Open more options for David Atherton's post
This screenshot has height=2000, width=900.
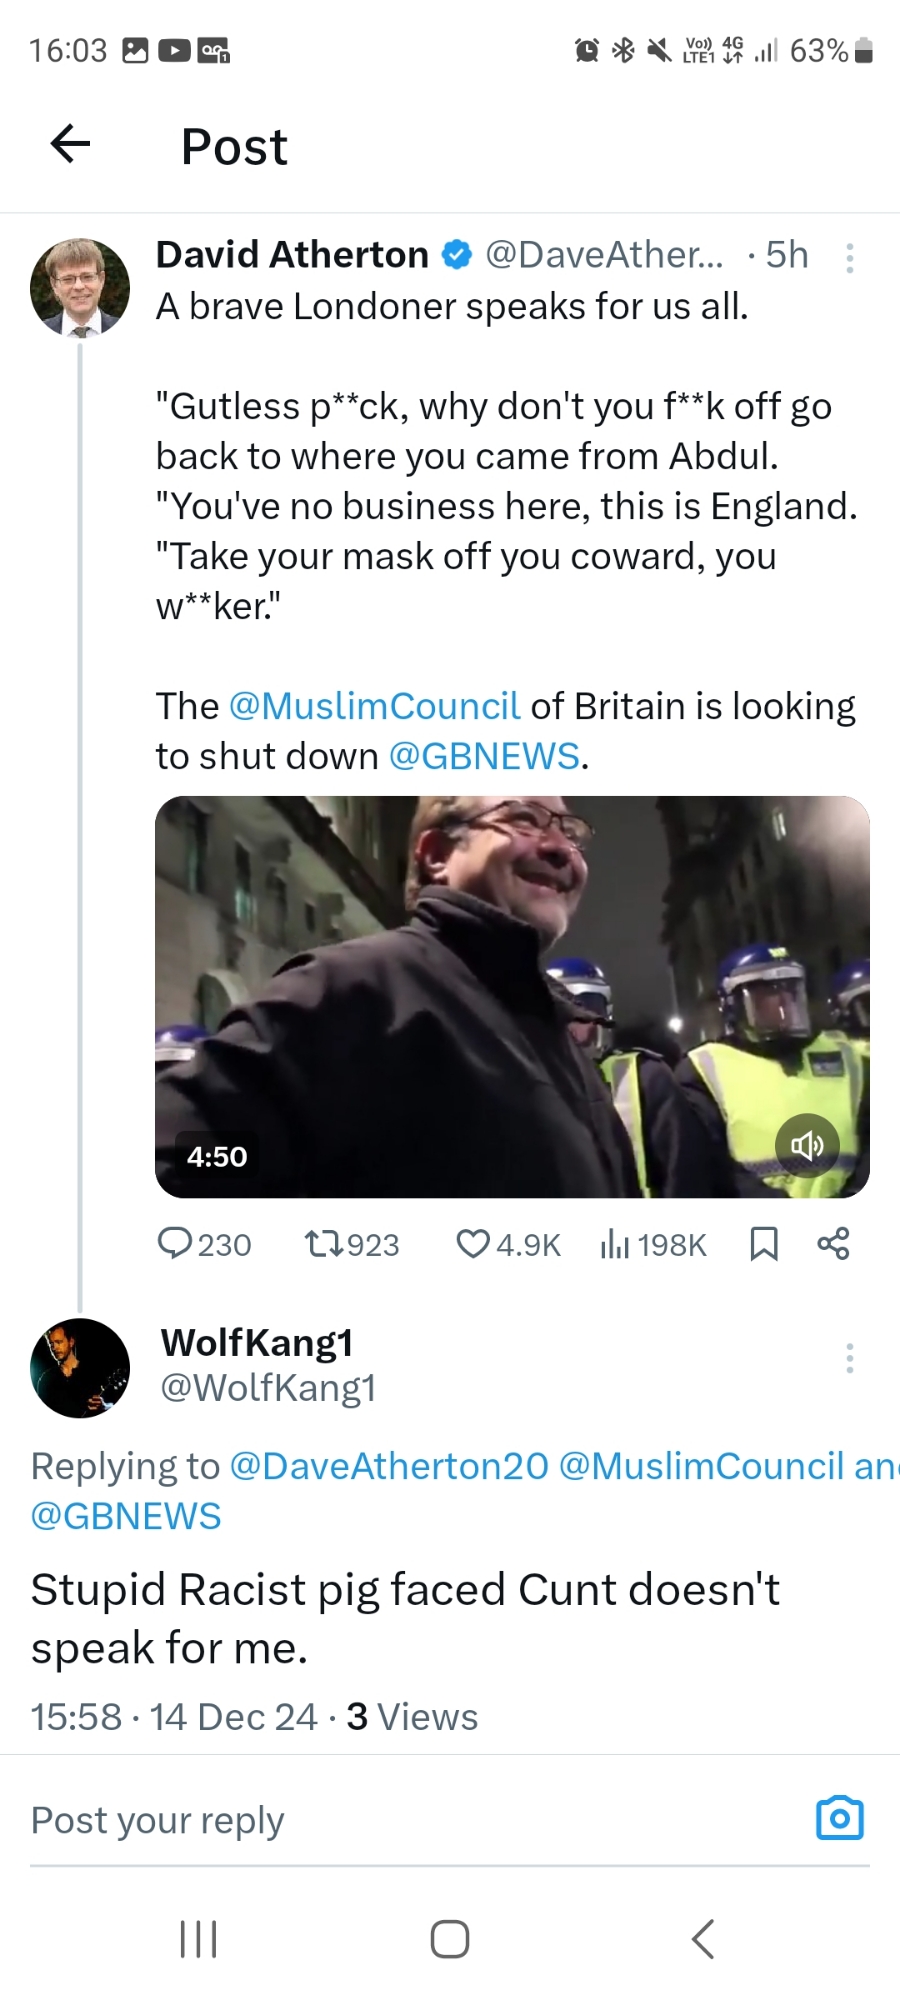tap(849, 258)
